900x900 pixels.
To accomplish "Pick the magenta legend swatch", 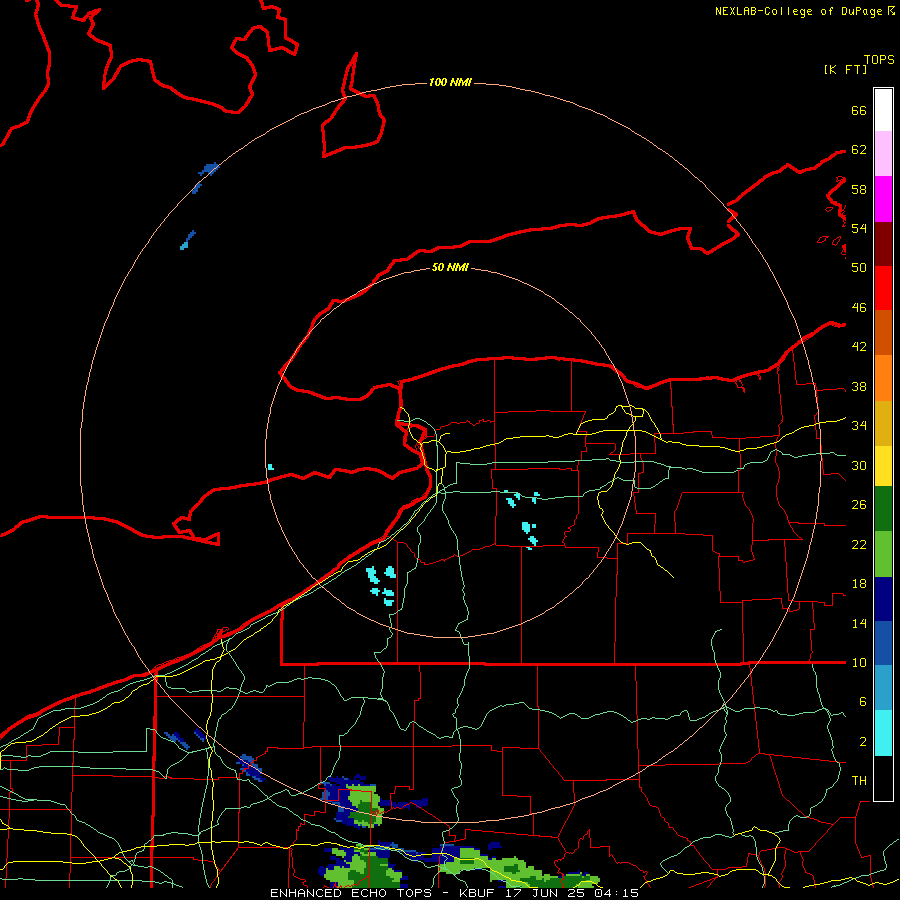I will [x=883, y=199].
